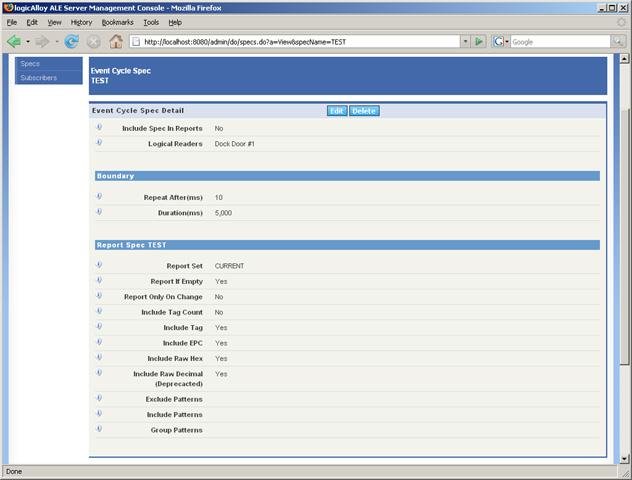Go to the Home page icon

[x=116, y=41]
